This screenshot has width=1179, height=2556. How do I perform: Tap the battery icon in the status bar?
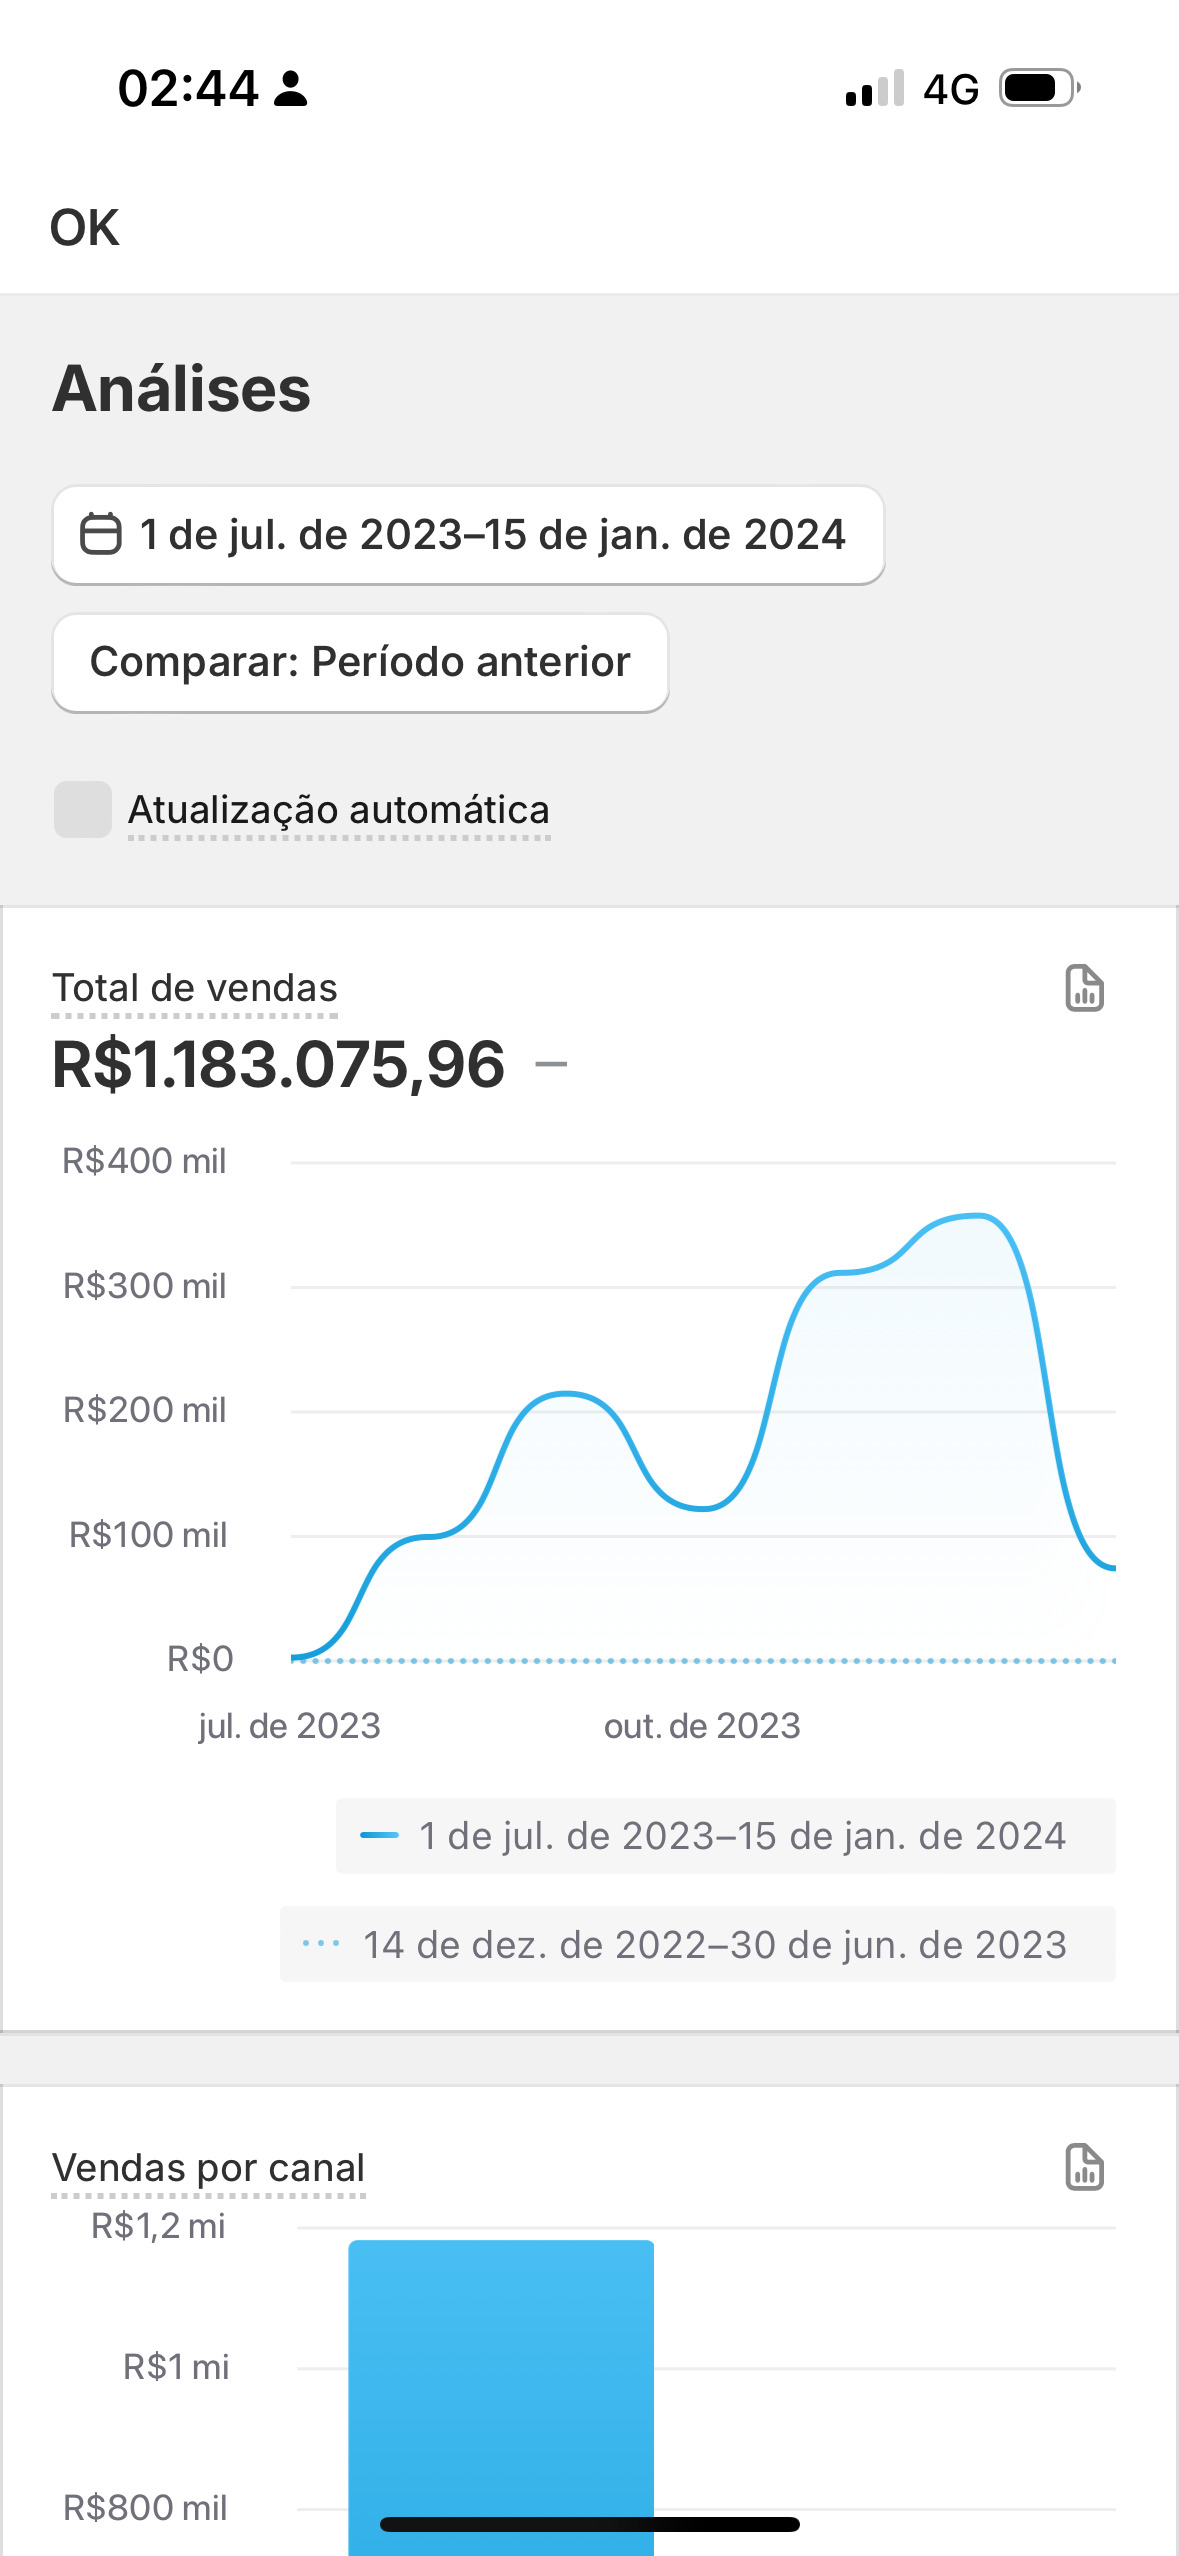(x=1040, y=88)
